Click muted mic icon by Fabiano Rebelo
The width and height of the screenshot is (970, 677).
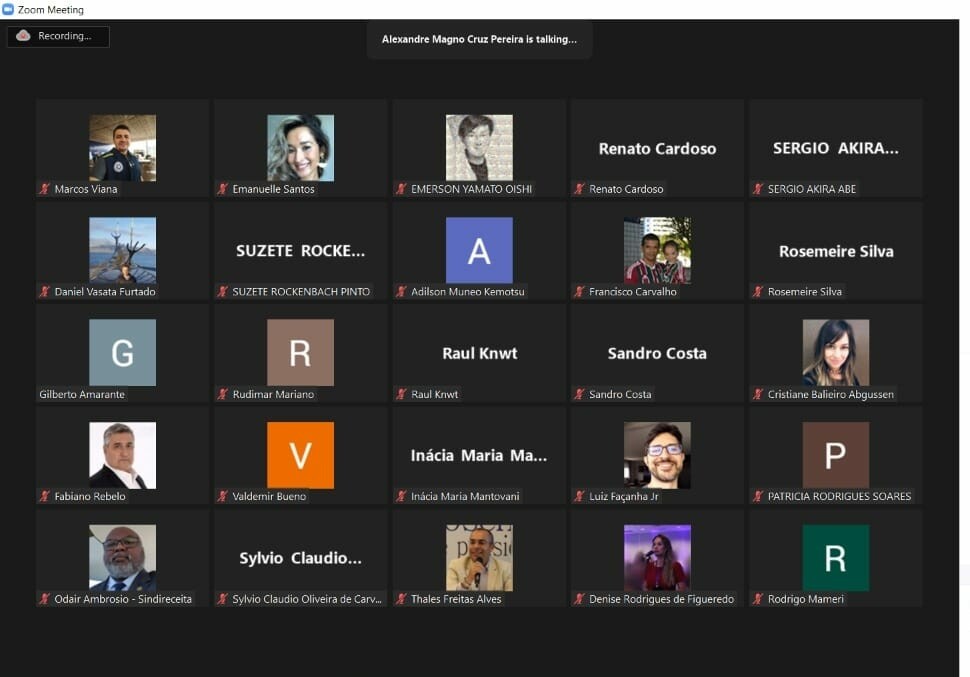(45, 496)
